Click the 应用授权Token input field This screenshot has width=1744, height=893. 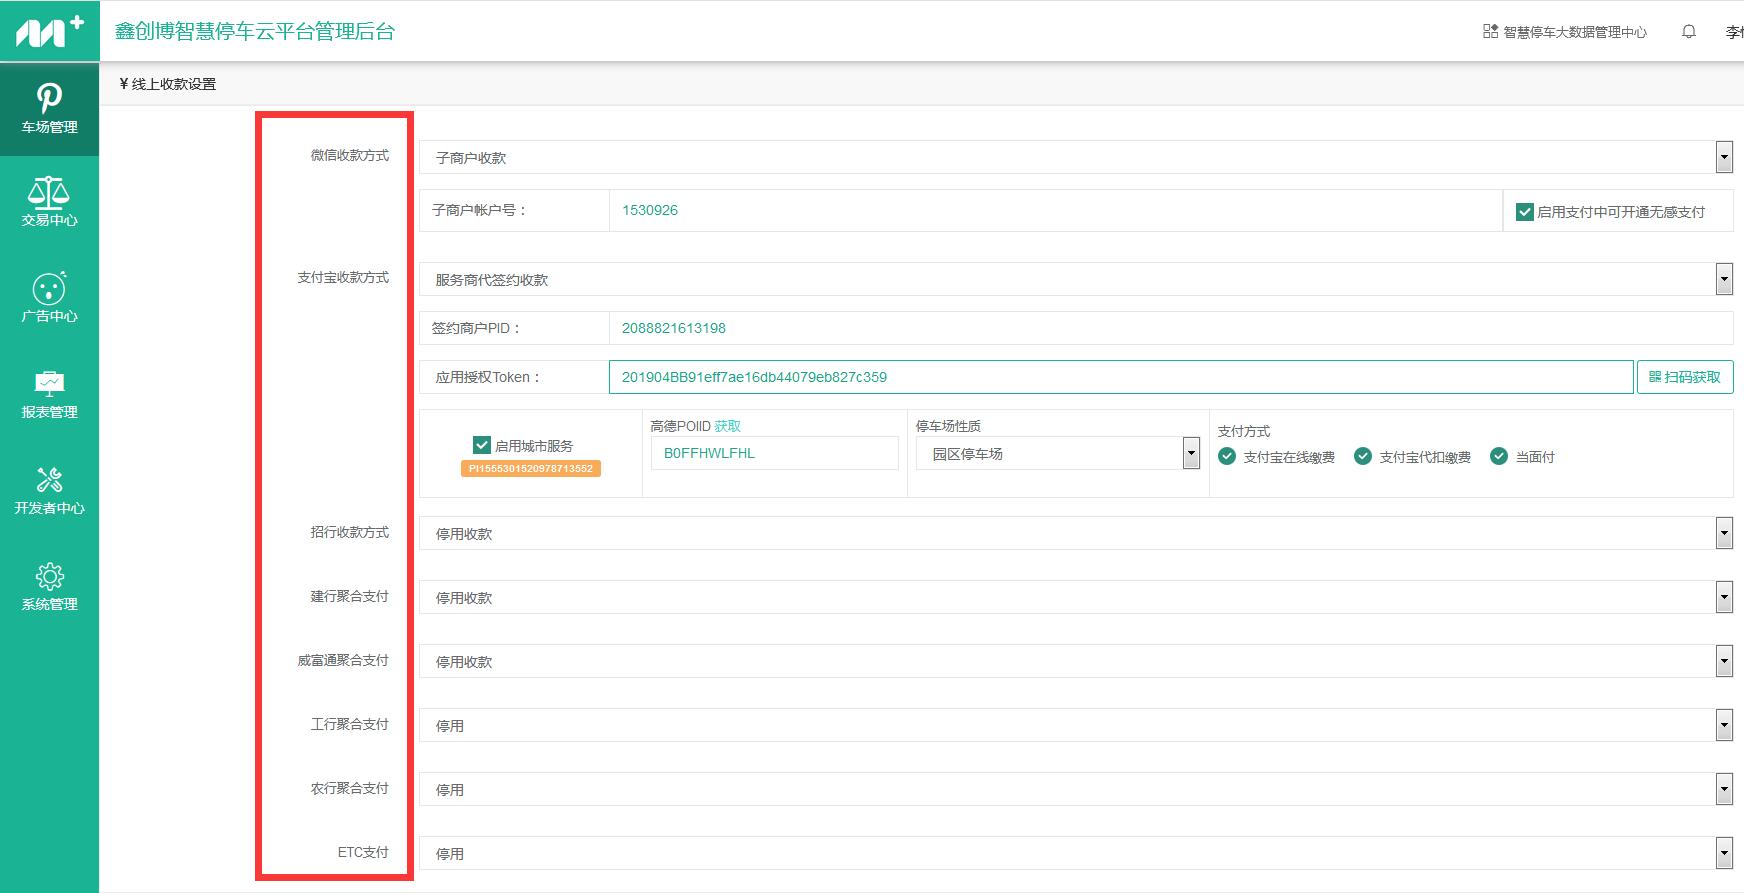tap(1120, 377)
